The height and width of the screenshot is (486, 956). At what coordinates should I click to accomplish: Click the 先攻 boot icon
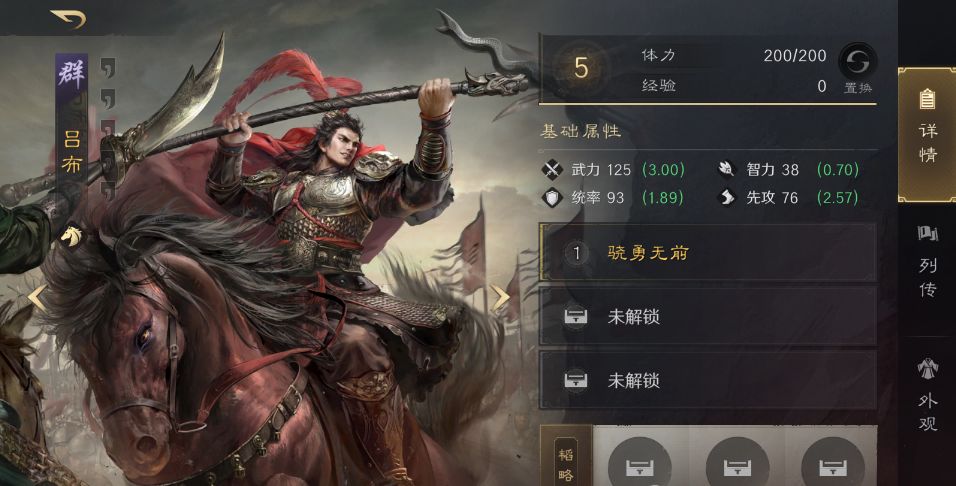pos(727,197)
